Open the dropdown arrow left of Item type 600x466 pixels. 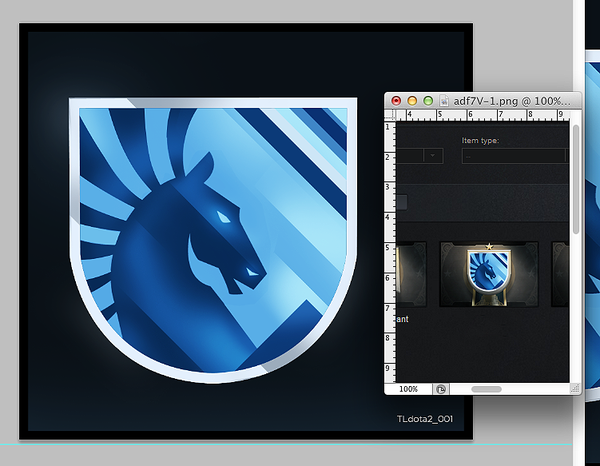[433, 156]
